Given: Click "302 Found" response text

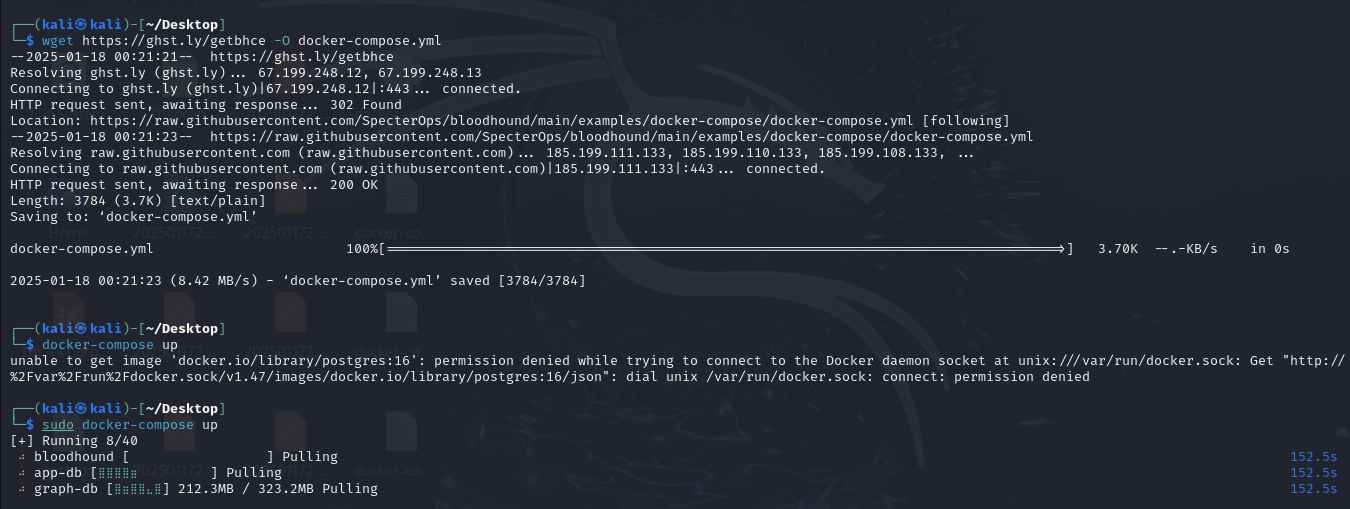Looking at the screenshot, I should (x=365, y=104).
